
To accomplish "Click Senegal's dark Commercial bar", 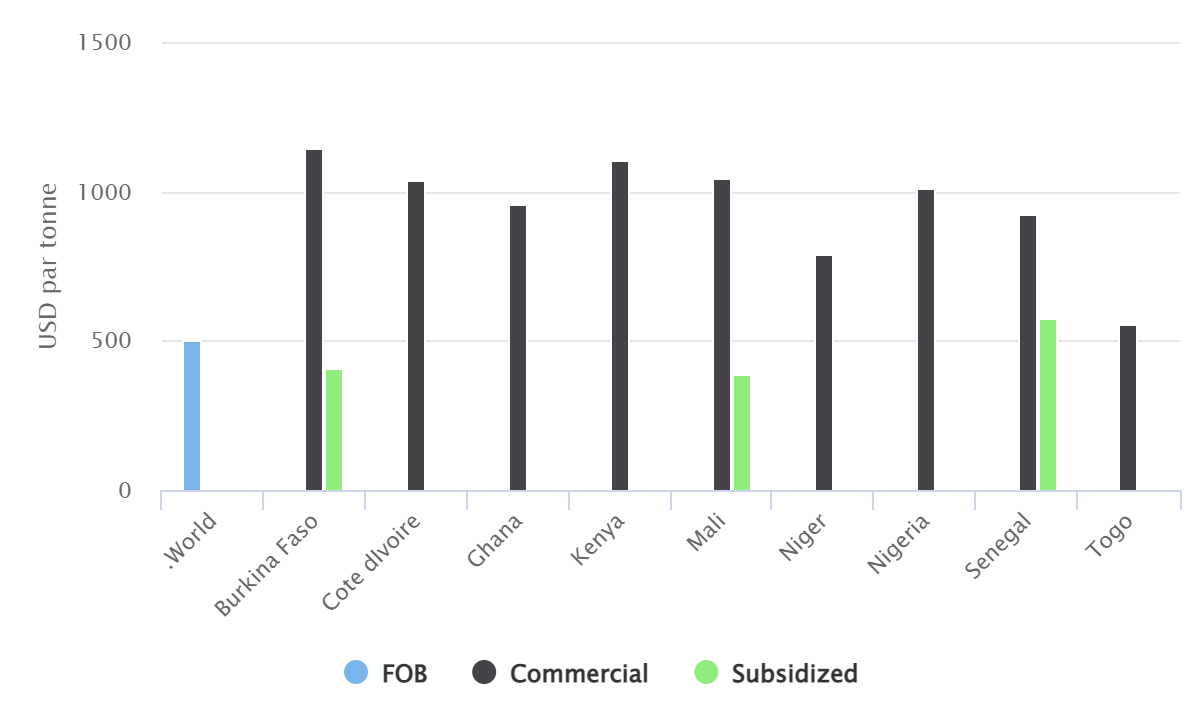I will pos(1028,353).
